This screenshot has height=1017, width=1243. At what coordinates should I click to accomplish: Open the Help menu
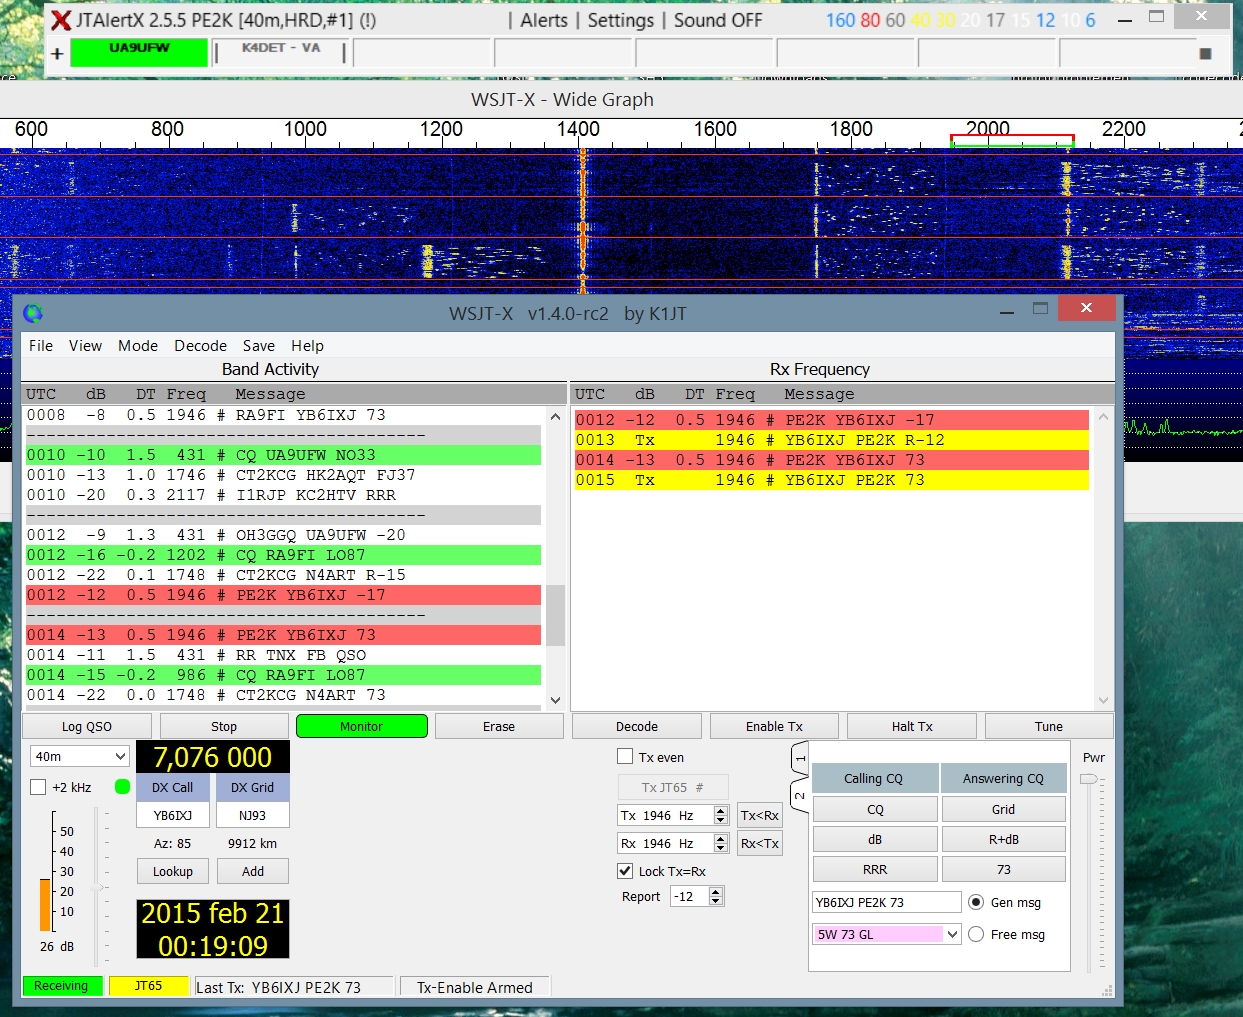tap(308, 345)
